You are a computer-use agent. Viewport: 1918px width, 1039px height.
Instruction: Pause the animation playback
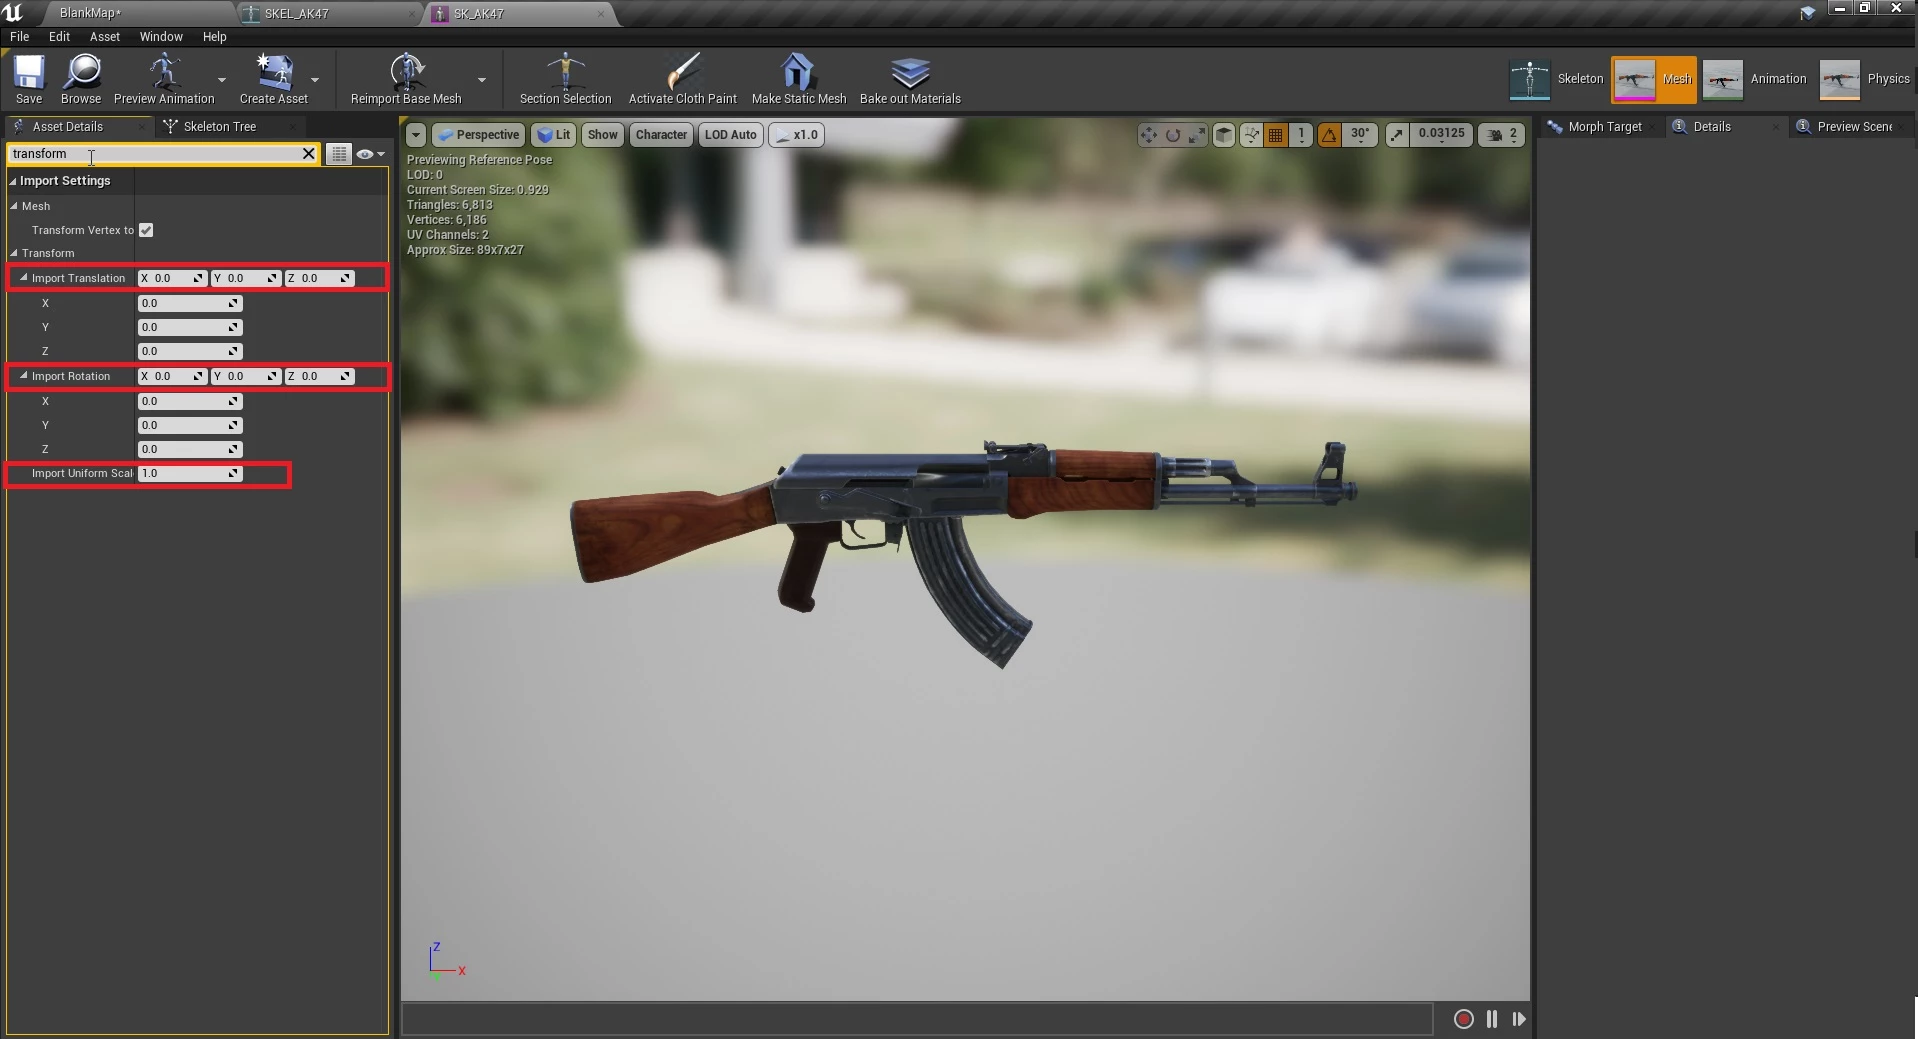[x=1492, y=1019]
